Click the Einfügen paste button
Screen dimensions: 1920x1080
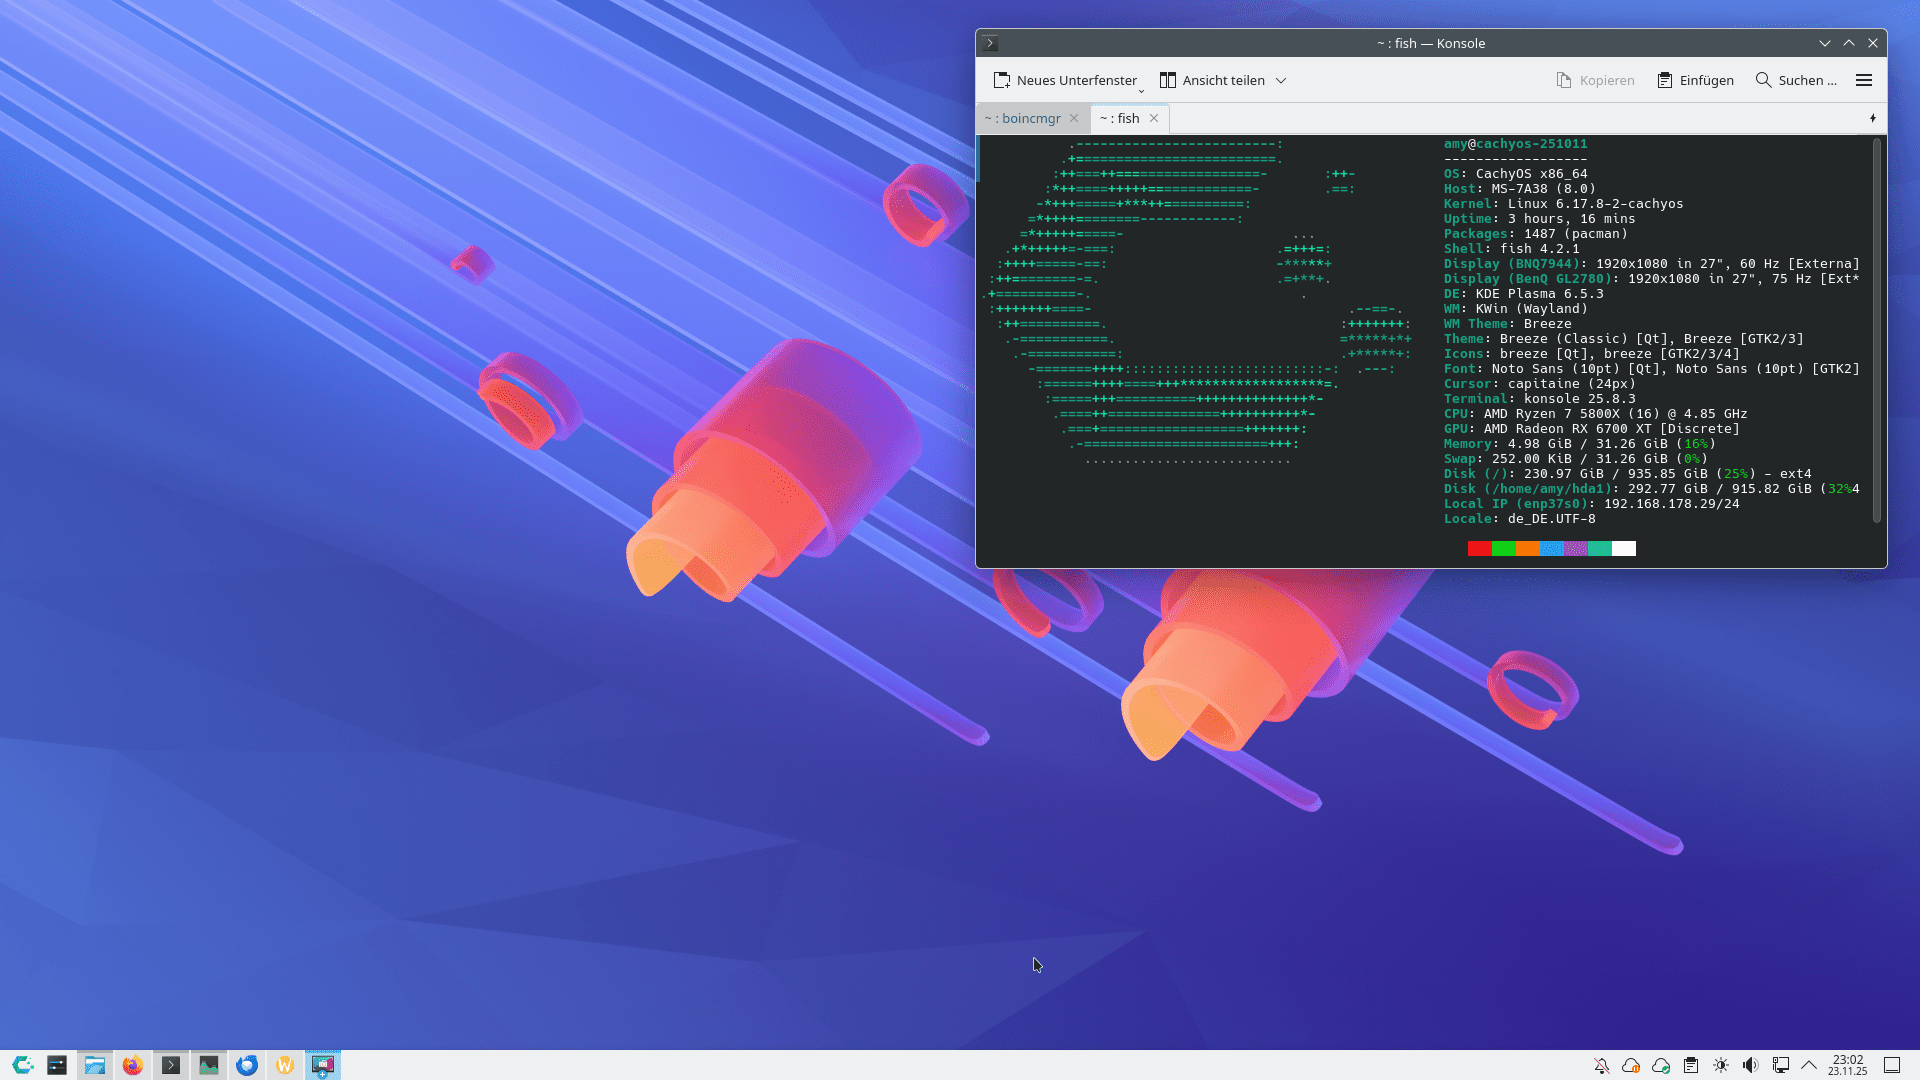[x=1695, y=80]
